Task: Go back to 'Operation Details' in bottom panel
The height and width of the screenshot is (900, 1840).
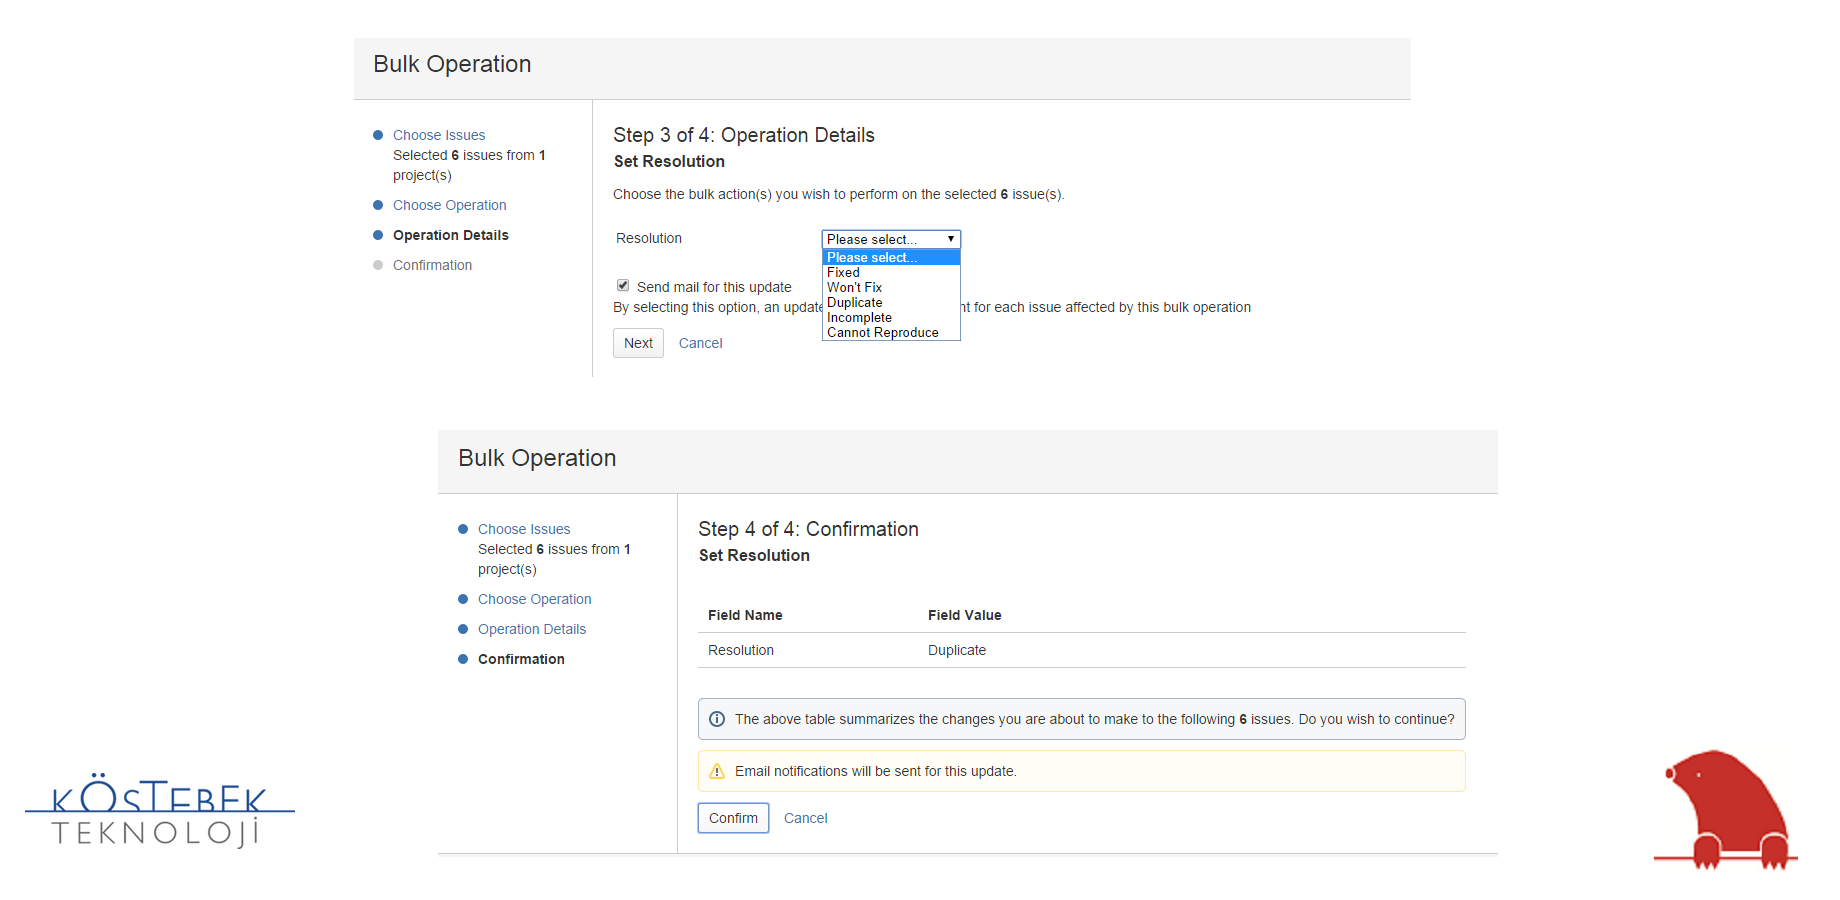Action: [532, 629]
